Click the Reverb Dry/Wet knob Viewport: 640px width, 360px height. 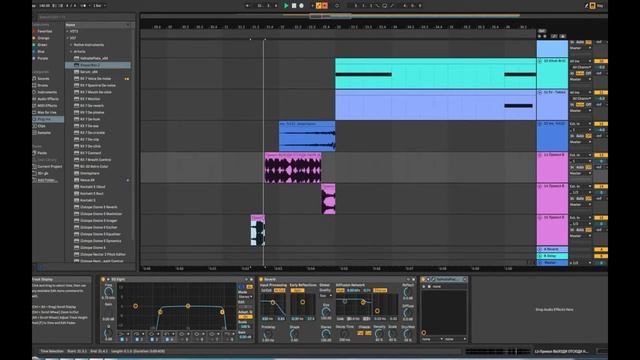coord(407,333)
